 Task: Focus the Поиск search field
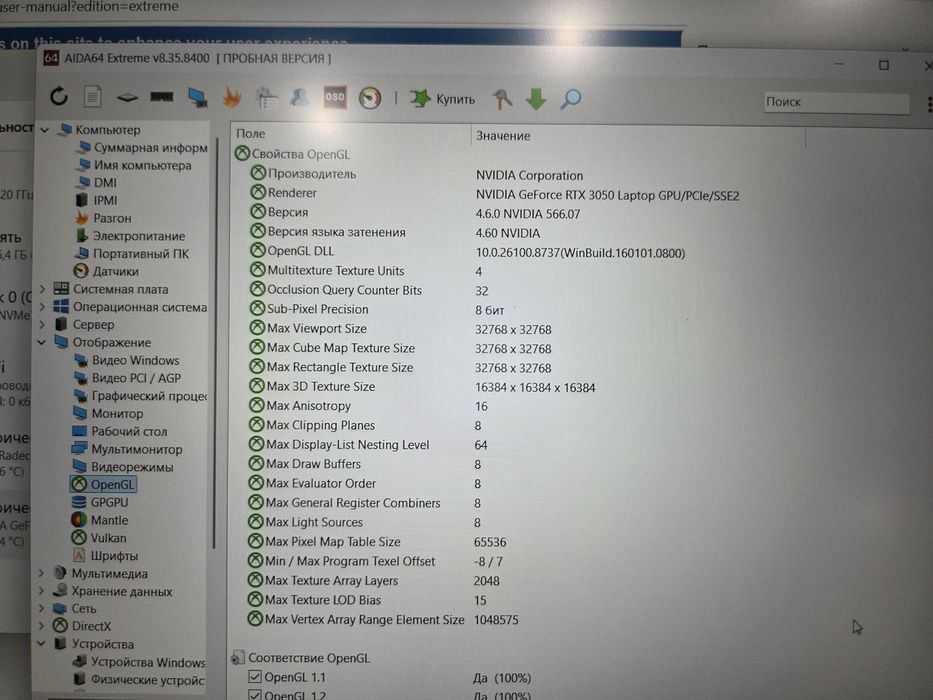pyautogui.click(x=836, y=102)
